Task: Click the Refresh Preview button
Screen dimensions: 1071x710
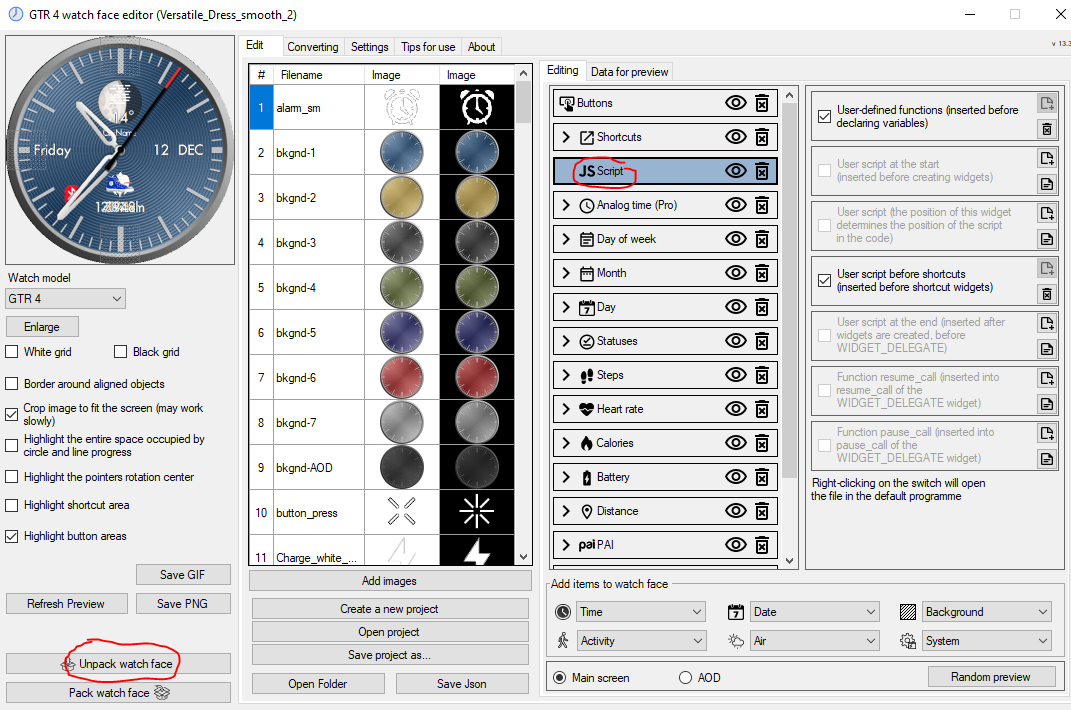Action: pos(66,604)
